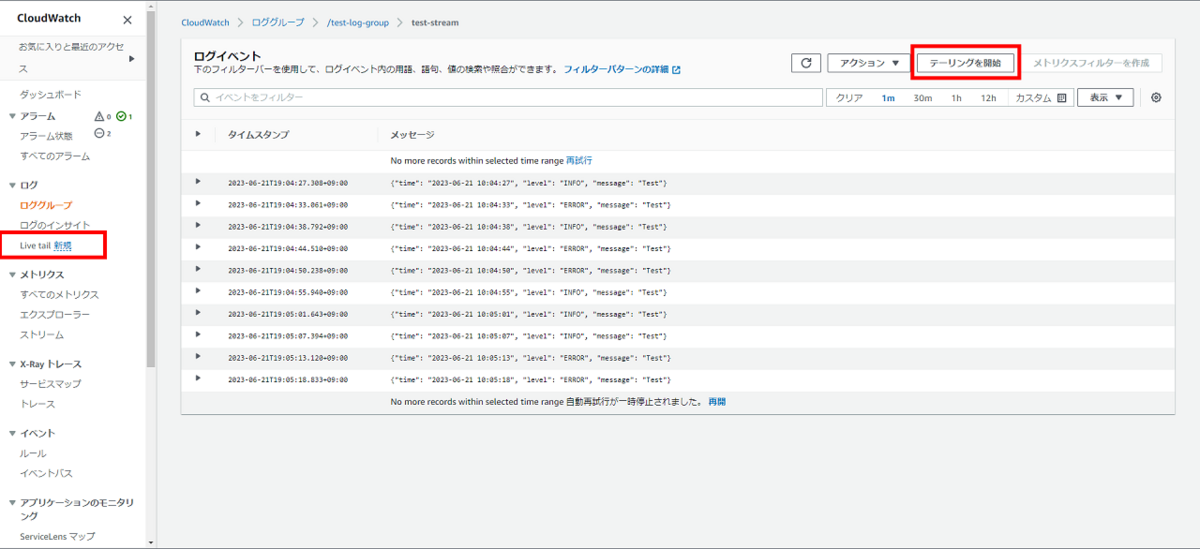Screen dimensions: 1200x549
Task: Open ログのインサイト in sidebar
Action: coord(55,225)
